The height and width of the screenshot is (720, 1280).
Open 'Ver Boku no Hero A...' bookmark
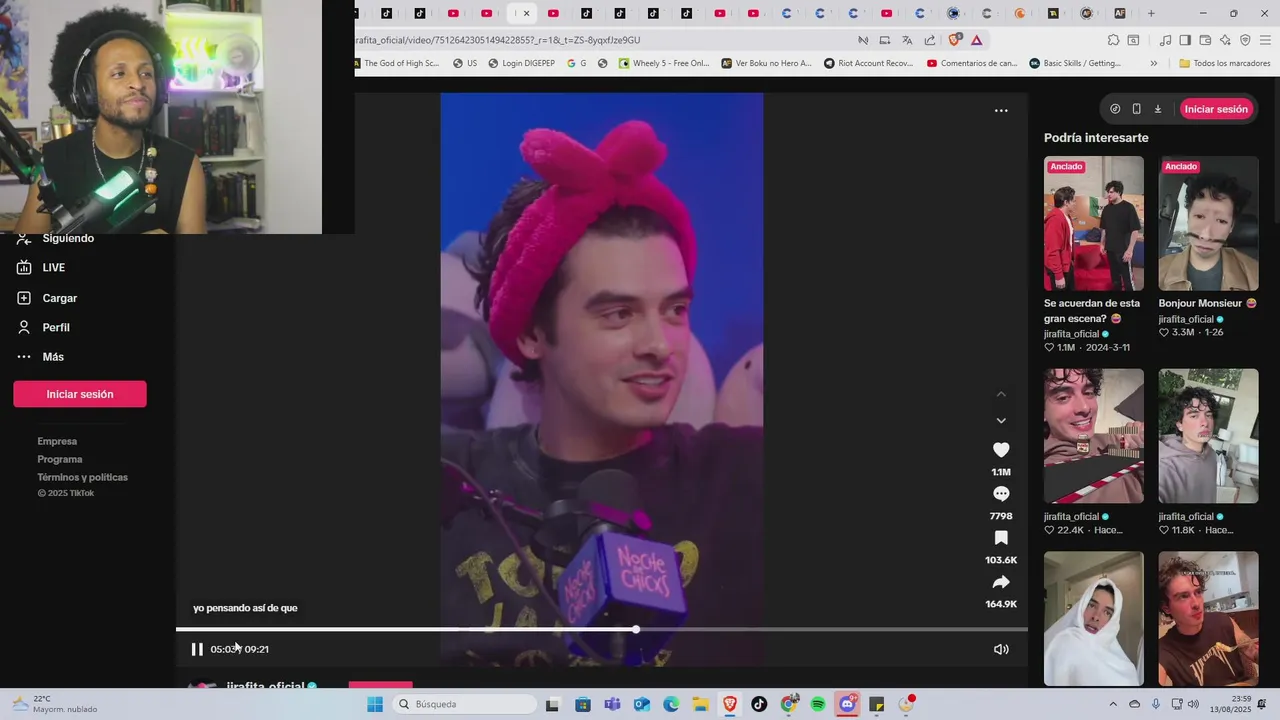point(768,63)
